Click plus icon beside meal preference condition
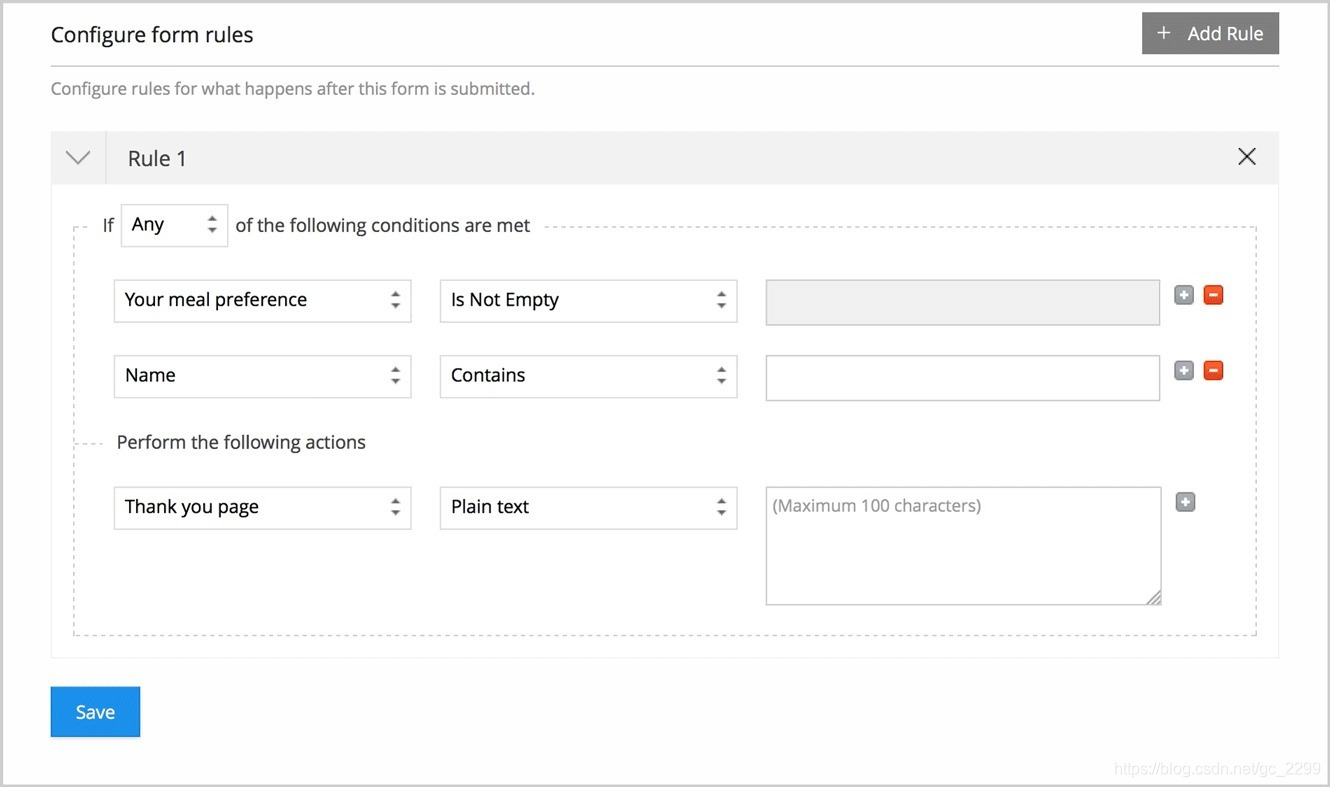 coord(1184,295)
